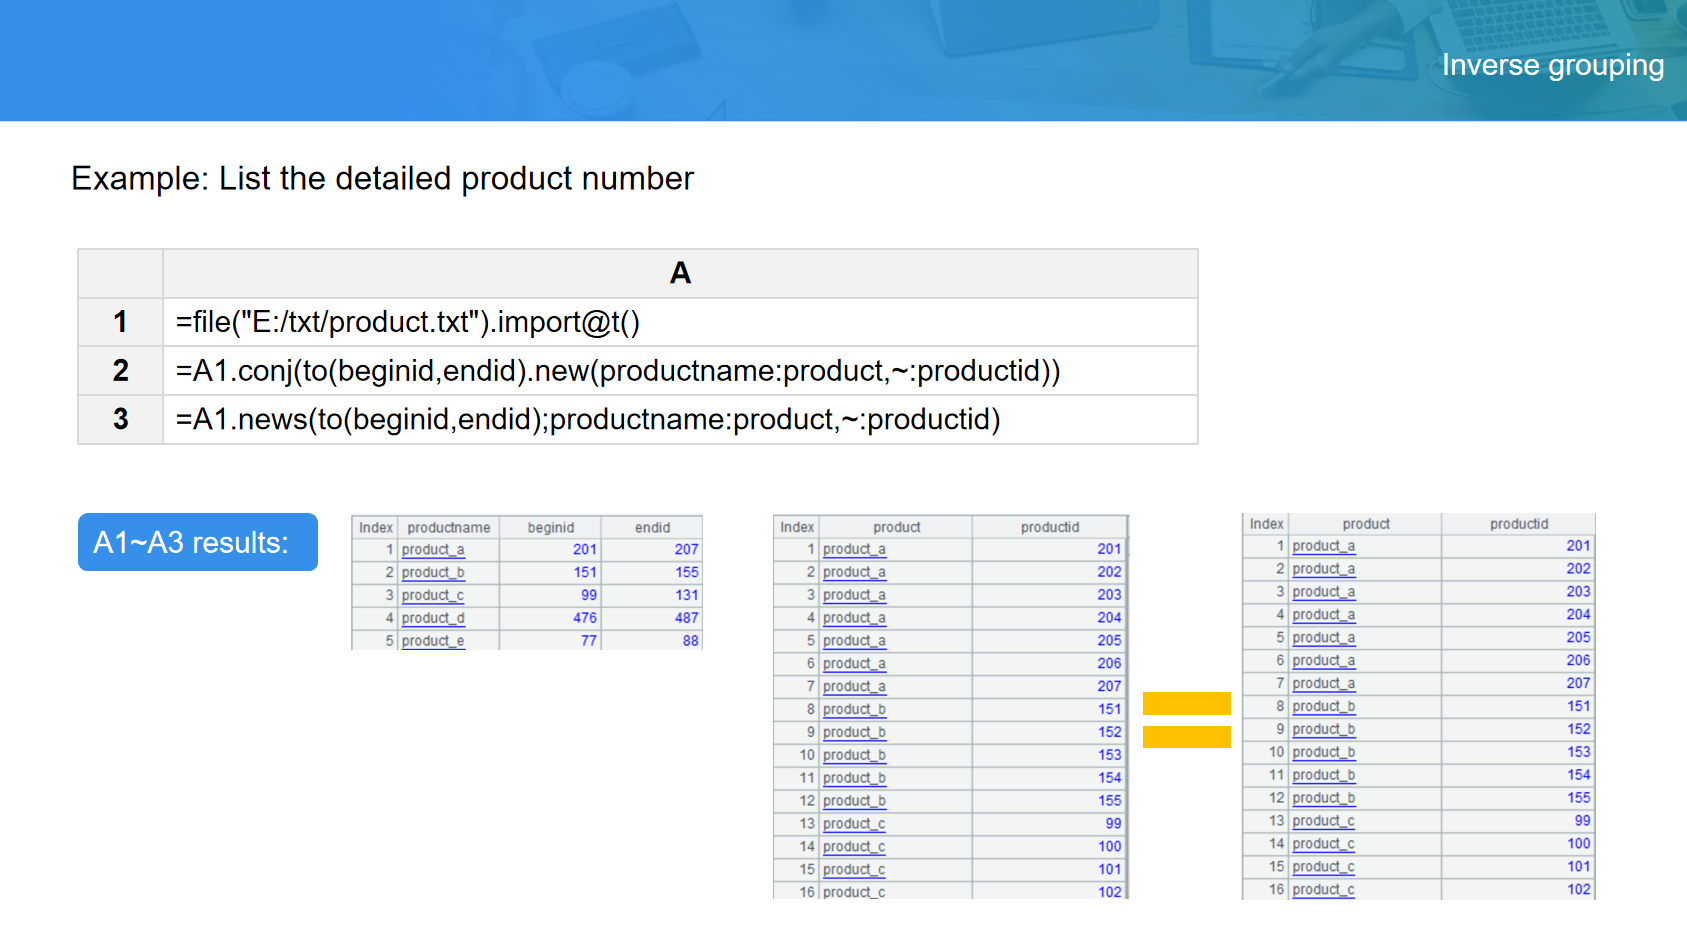1687x949 pixels.
Task: Select the endid value 131
Action: point(686,595)
